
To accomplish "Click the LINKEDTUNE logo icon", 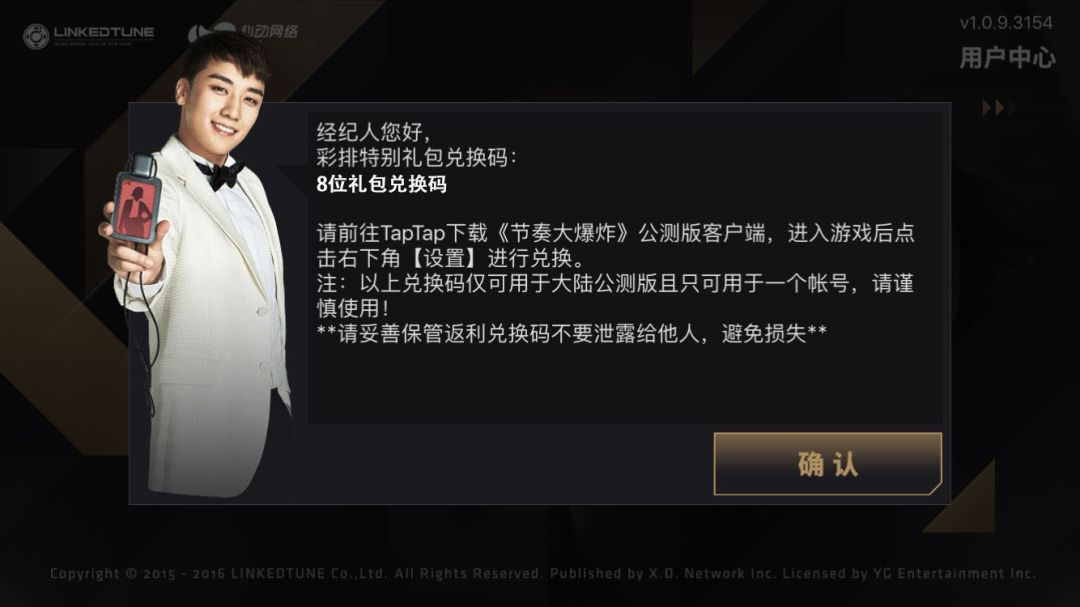I will pyautogui.click(x=88, y=36).
